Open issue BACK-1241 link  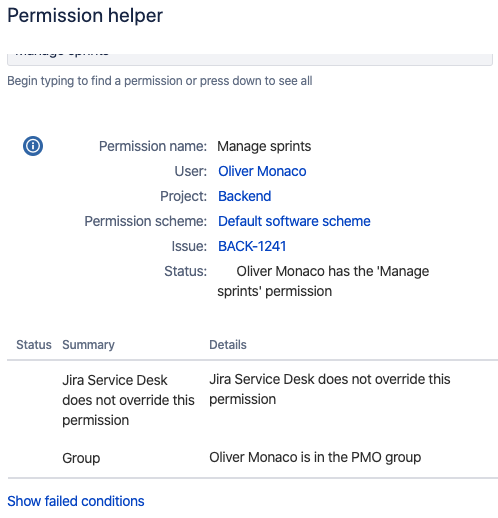[x=252, y=246]
